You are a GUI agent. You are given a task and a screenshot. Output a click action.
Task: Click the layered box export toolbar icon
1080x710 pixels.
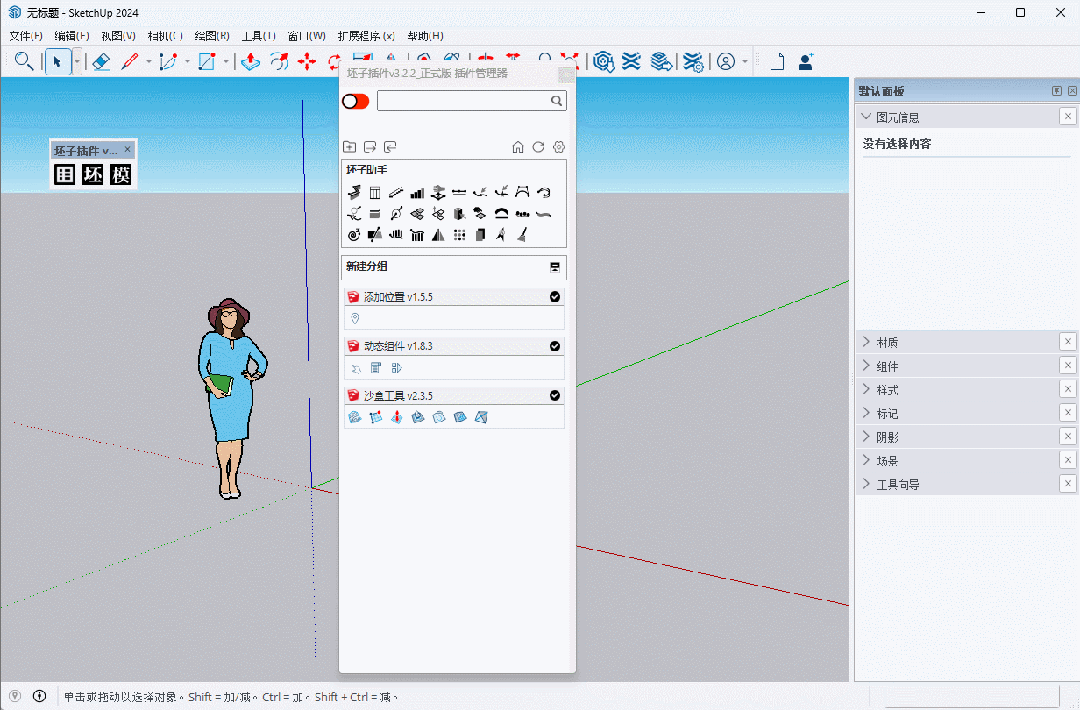pyautogui.click(x=661, y=62)
